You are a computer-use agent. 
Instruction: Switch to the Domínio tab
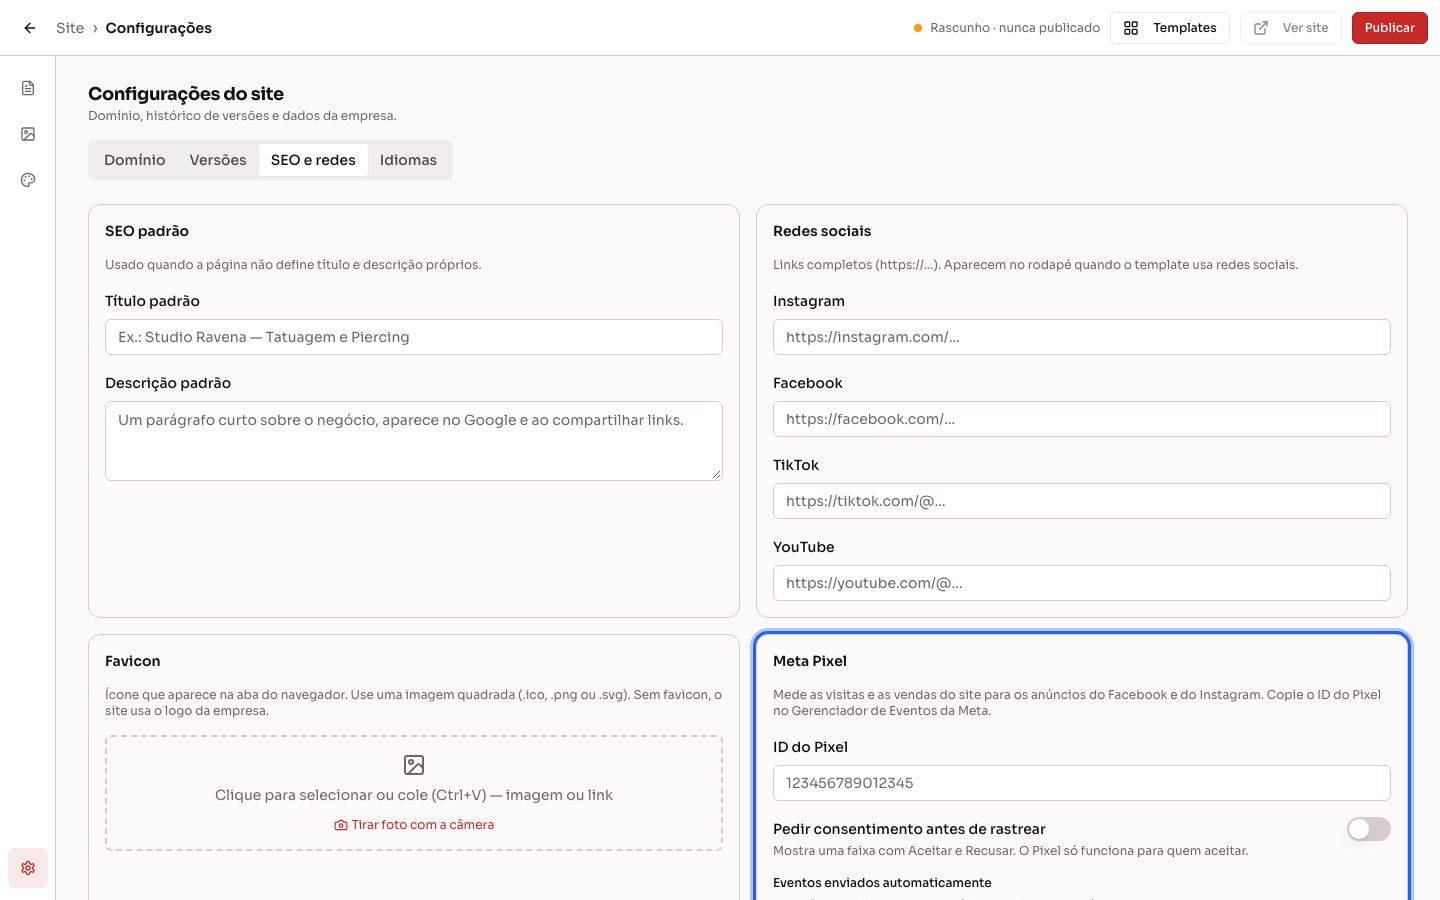tap(135, 160)
